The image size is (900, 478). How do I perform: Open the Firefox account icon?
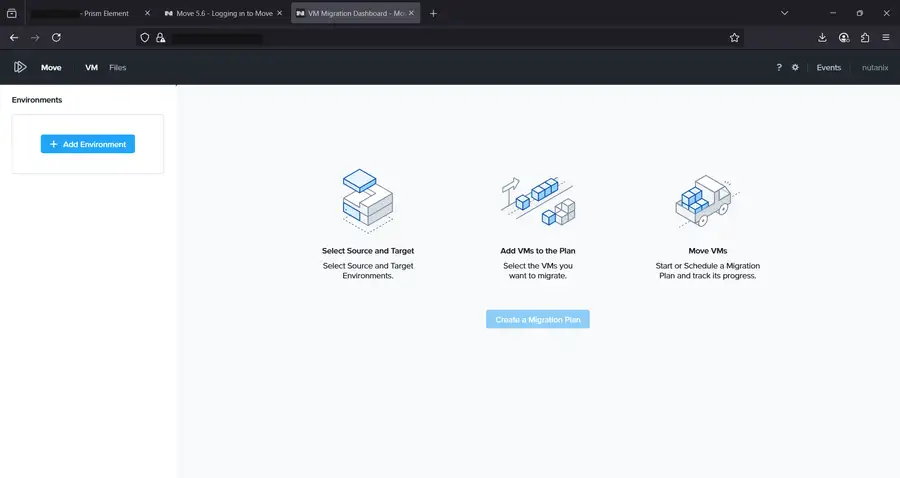(x=844, y=37)
